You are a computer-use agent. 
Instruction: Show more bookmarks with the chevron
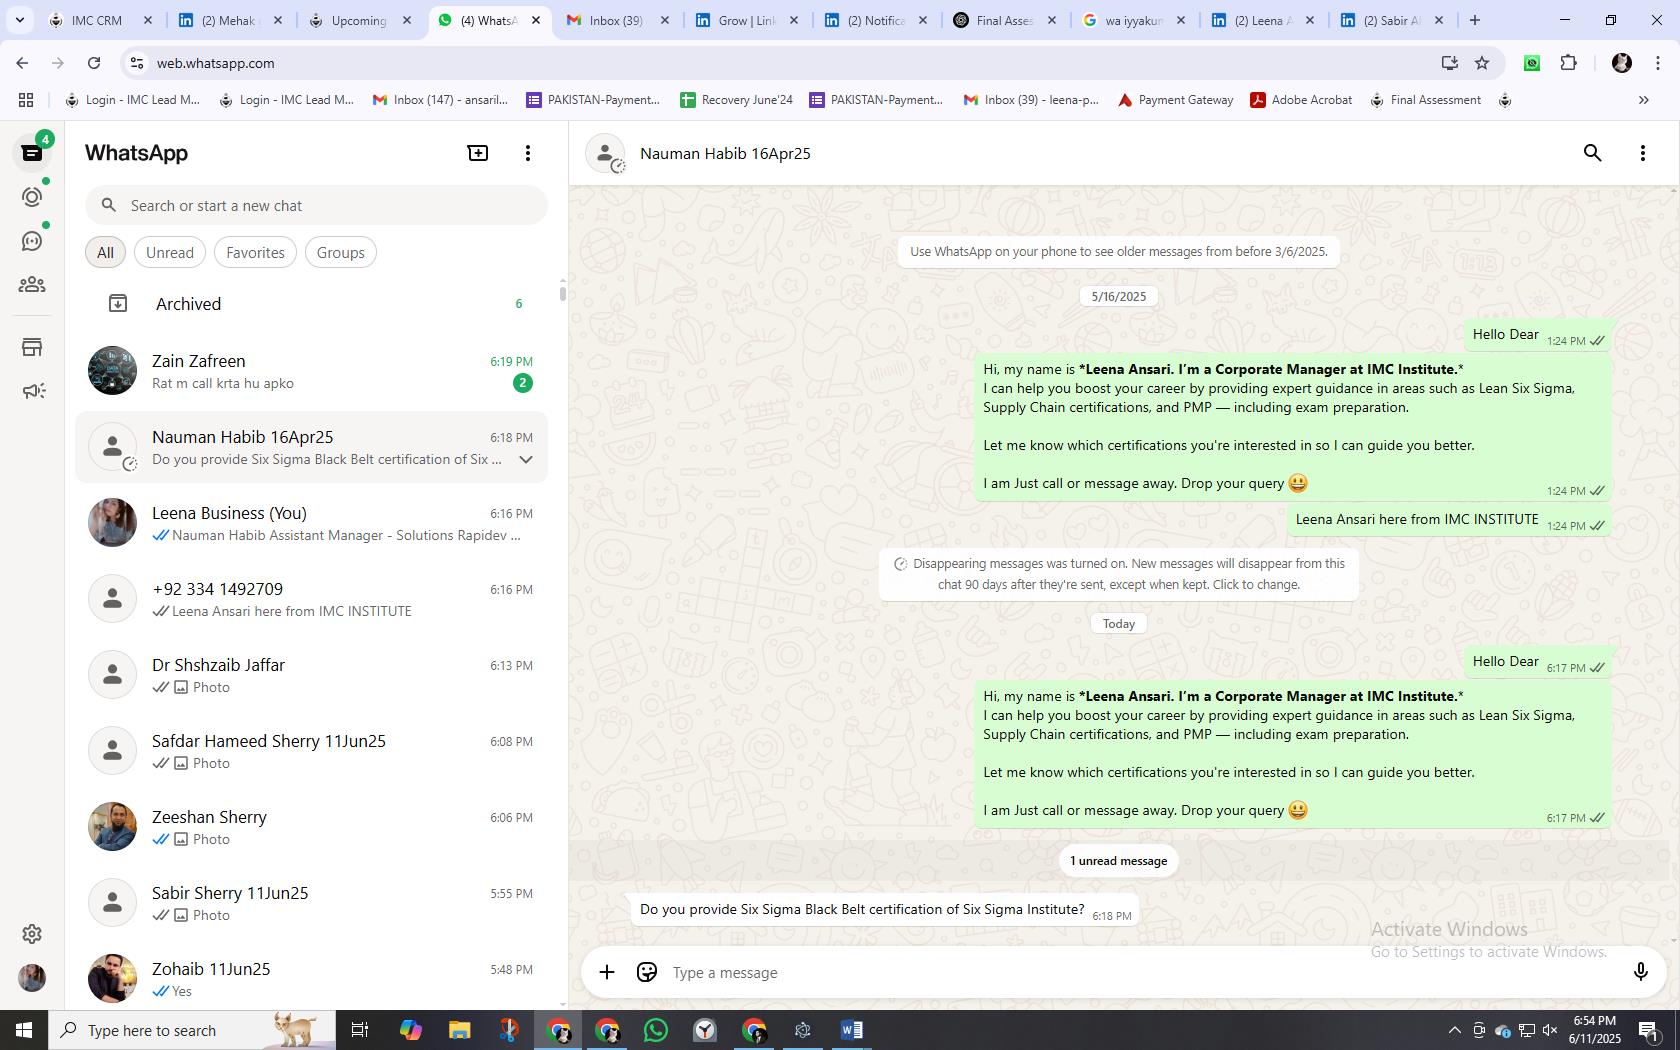[x=1643, y=100]
